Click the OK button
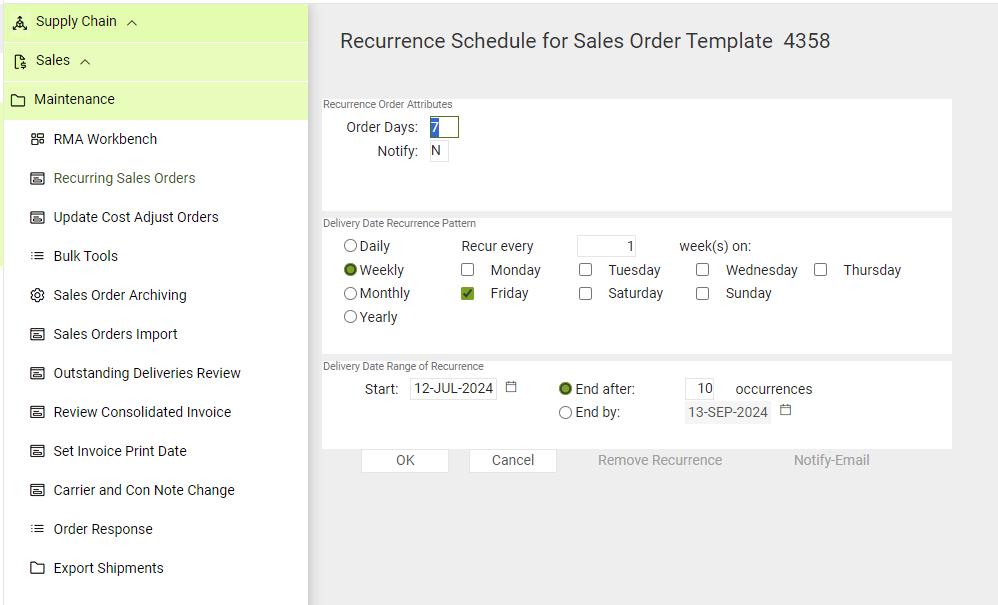998x605 pixels. coord(405,460)
